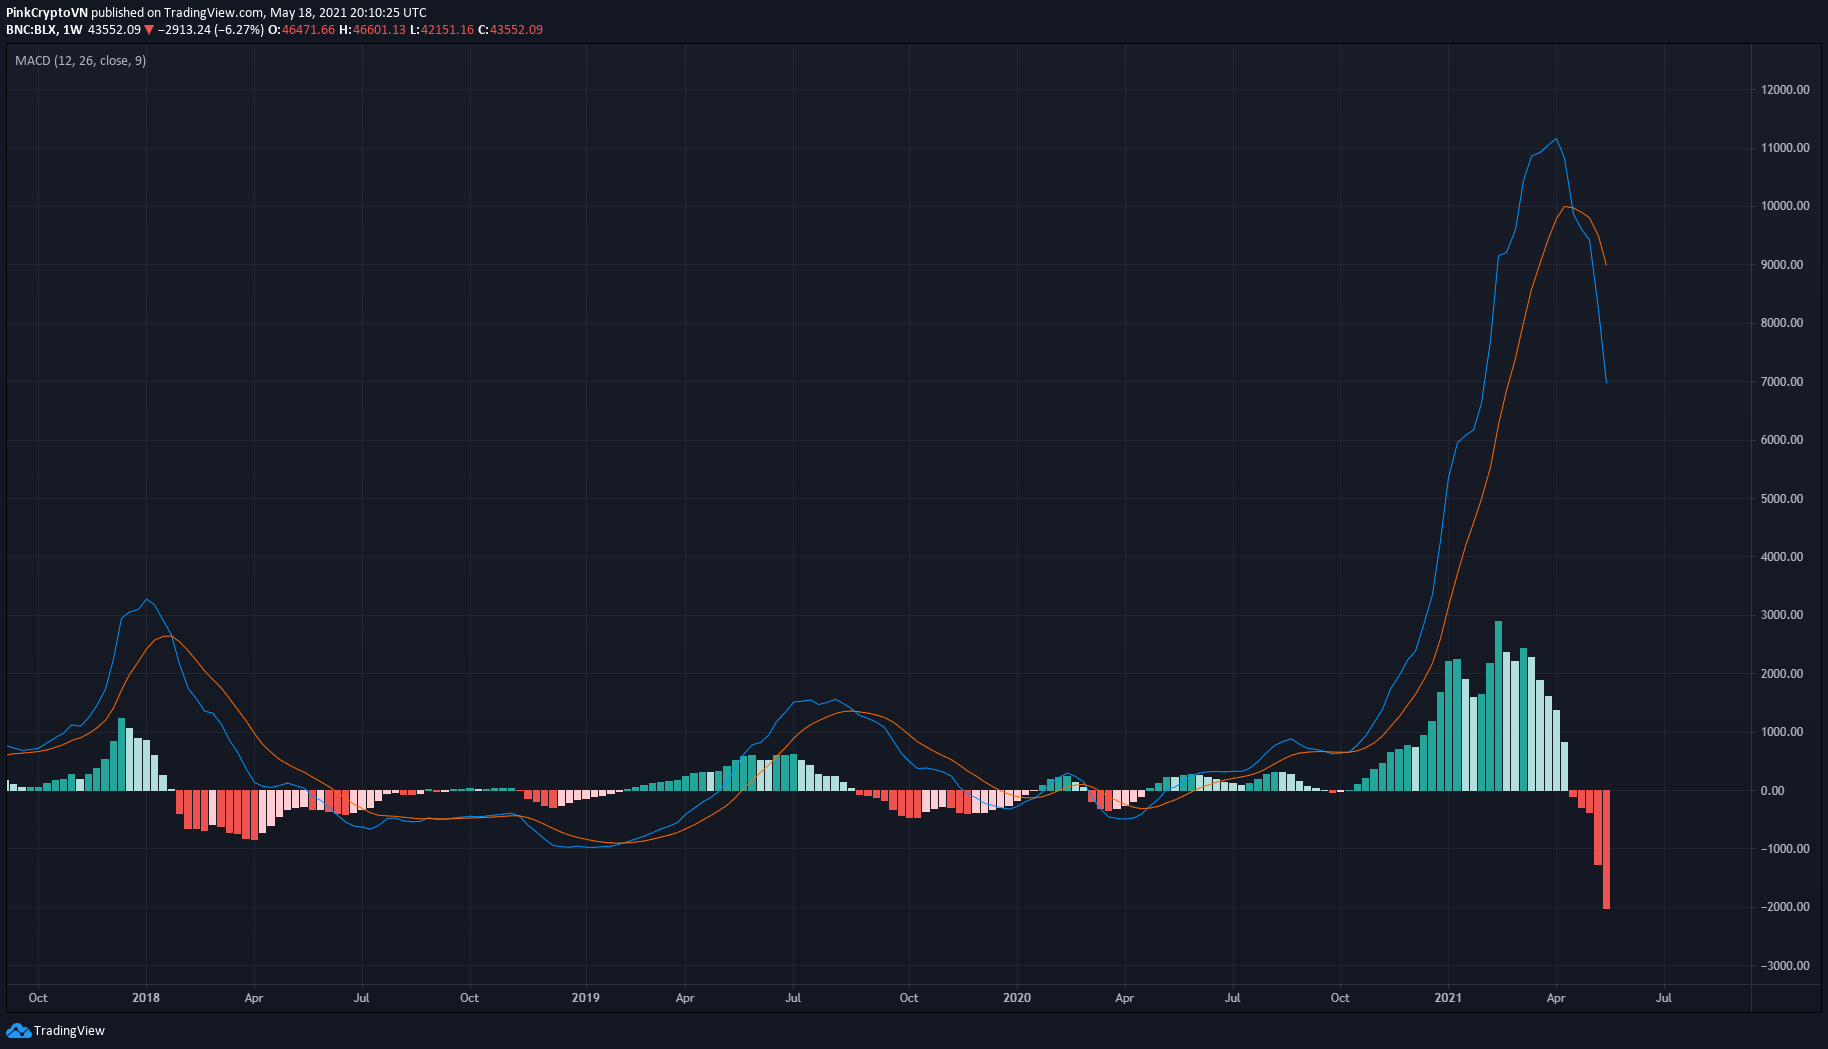Click the first Oct label before 2018

point(38,998)
